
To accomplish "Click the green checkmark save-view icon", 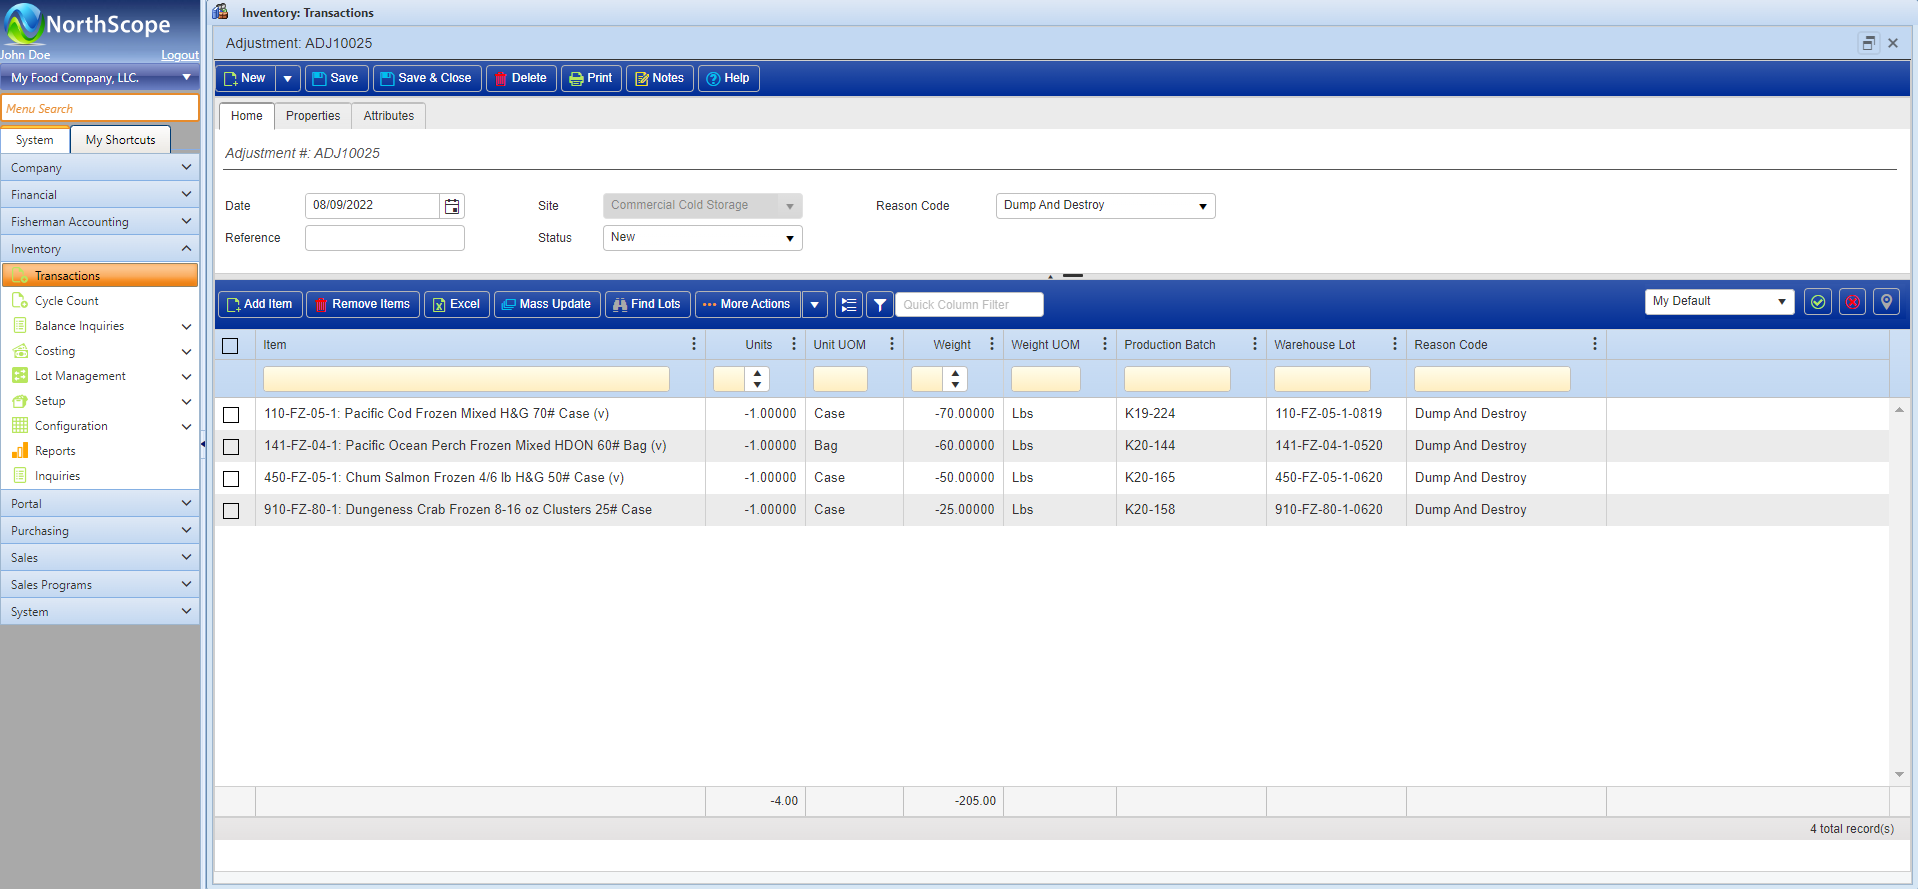I will [1818, 302].
